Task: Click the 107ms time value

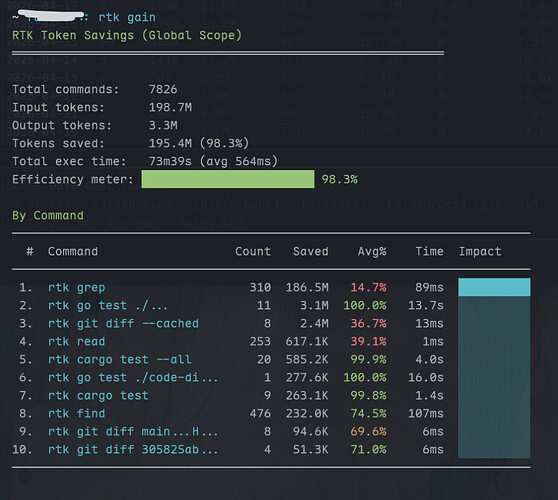Action: (426, 413)
